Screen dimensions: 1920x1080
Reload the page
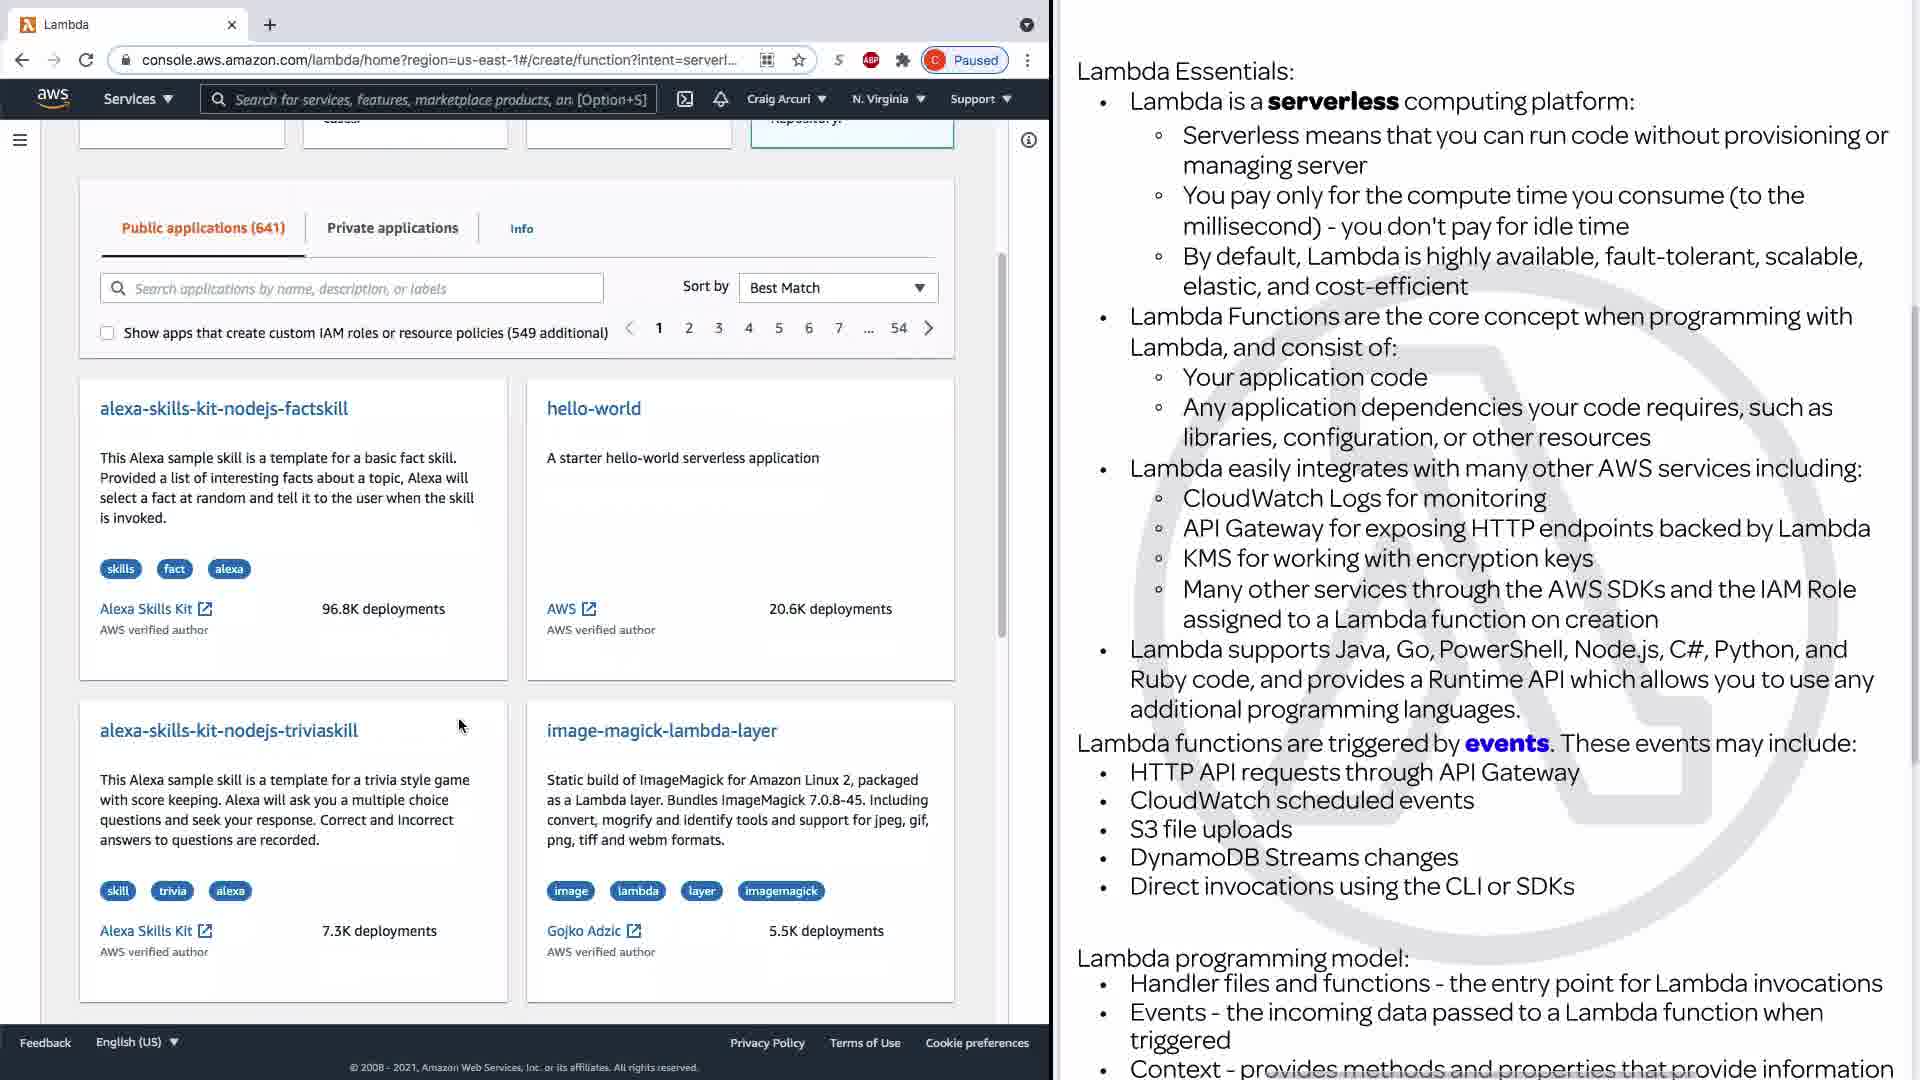coord(86,60)
